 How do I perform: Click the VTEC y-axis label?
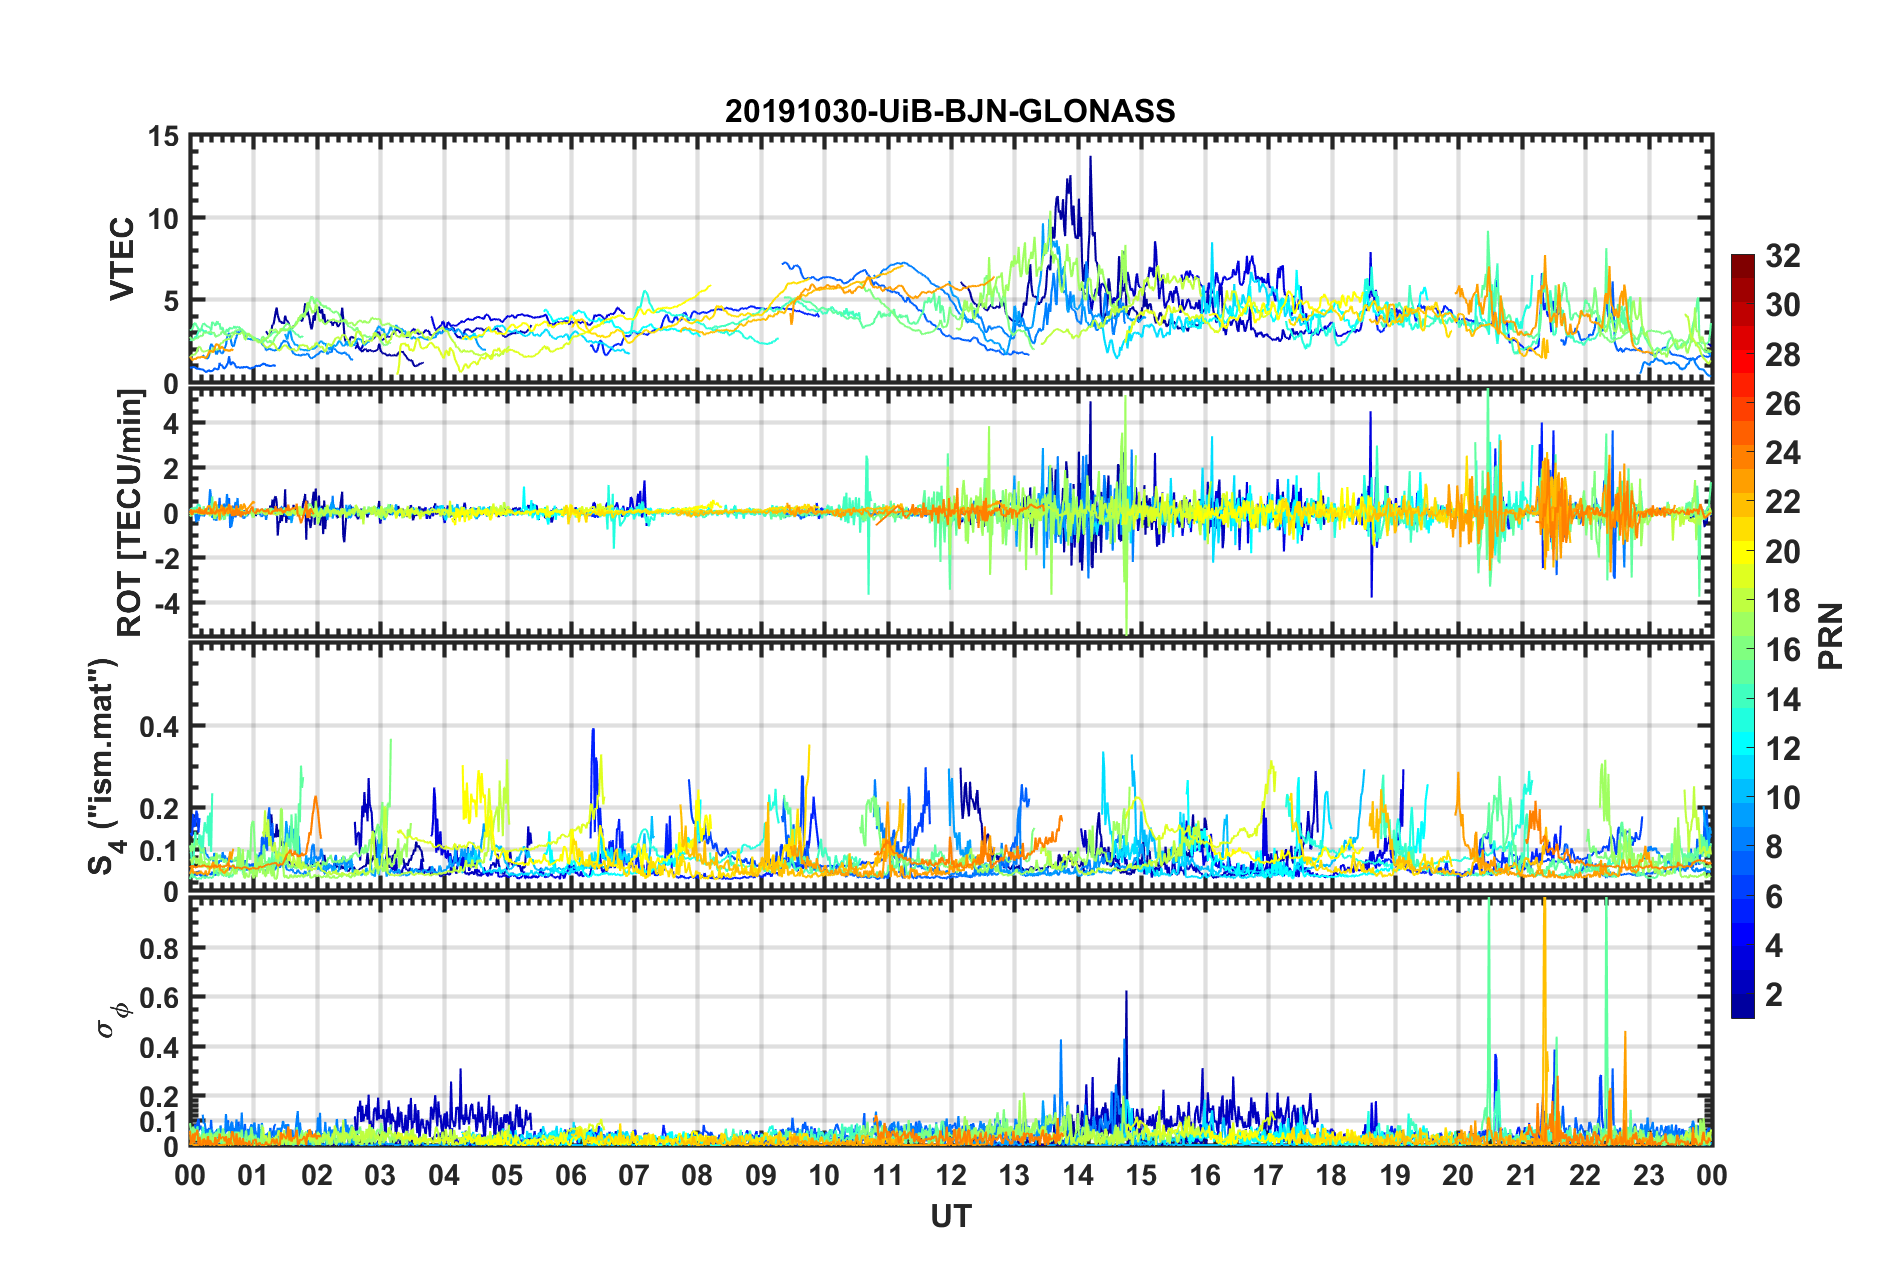[122, 259]
